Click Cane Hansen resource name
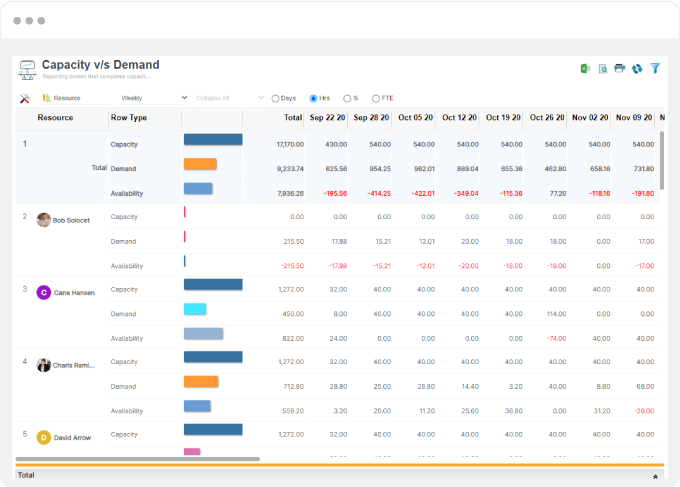680x487 pixels. tap(74, 293)
